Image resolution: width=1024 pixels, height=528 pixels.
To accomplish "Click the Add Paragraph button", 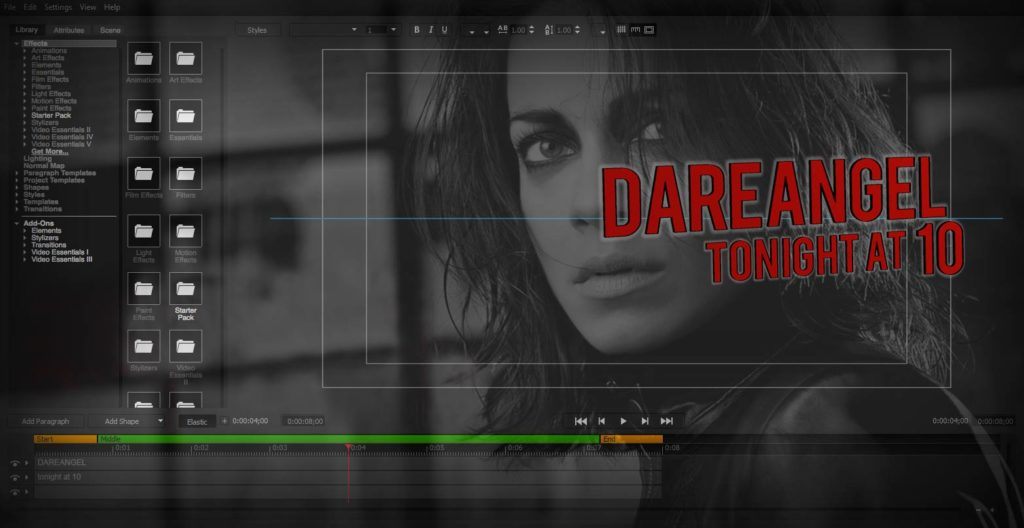I will coord(46,422).
